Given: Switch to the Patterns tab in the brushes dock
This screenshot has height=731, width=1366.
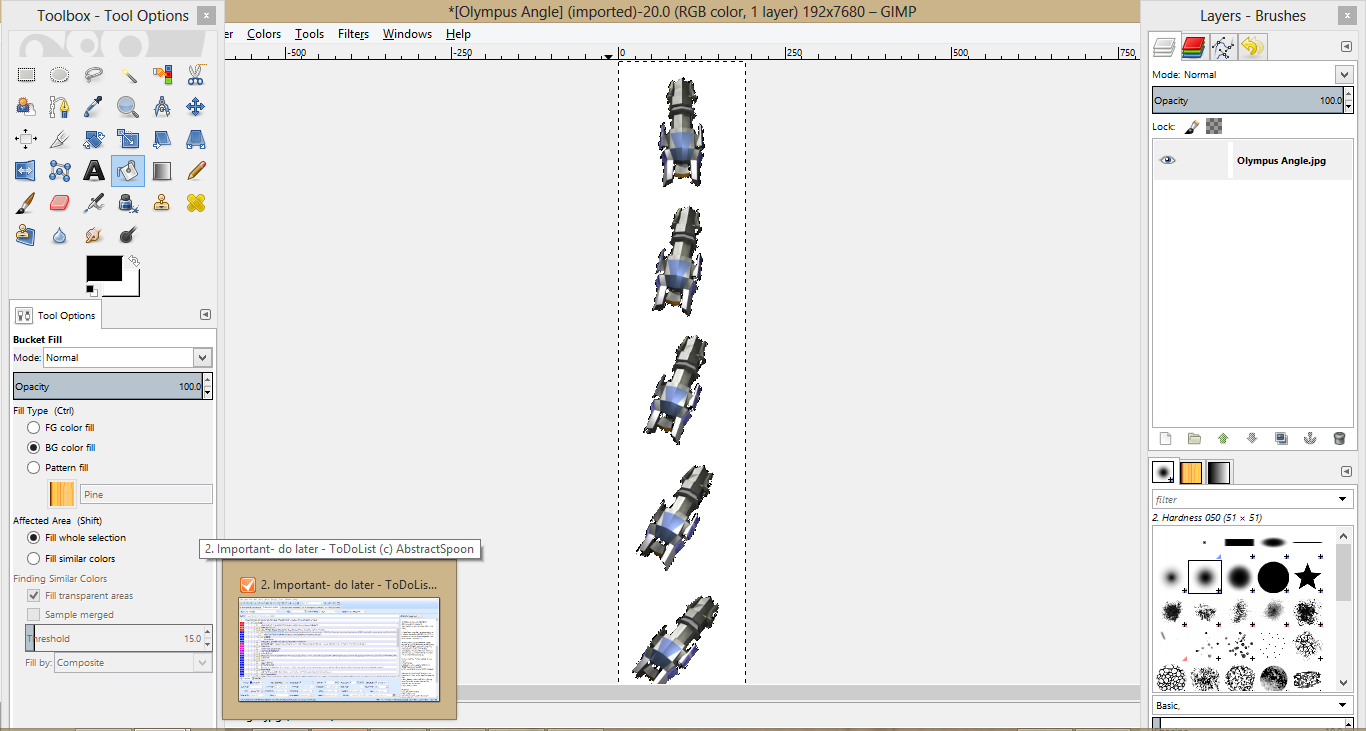Looking at the screenshot, I should [x=1191, y=472].
